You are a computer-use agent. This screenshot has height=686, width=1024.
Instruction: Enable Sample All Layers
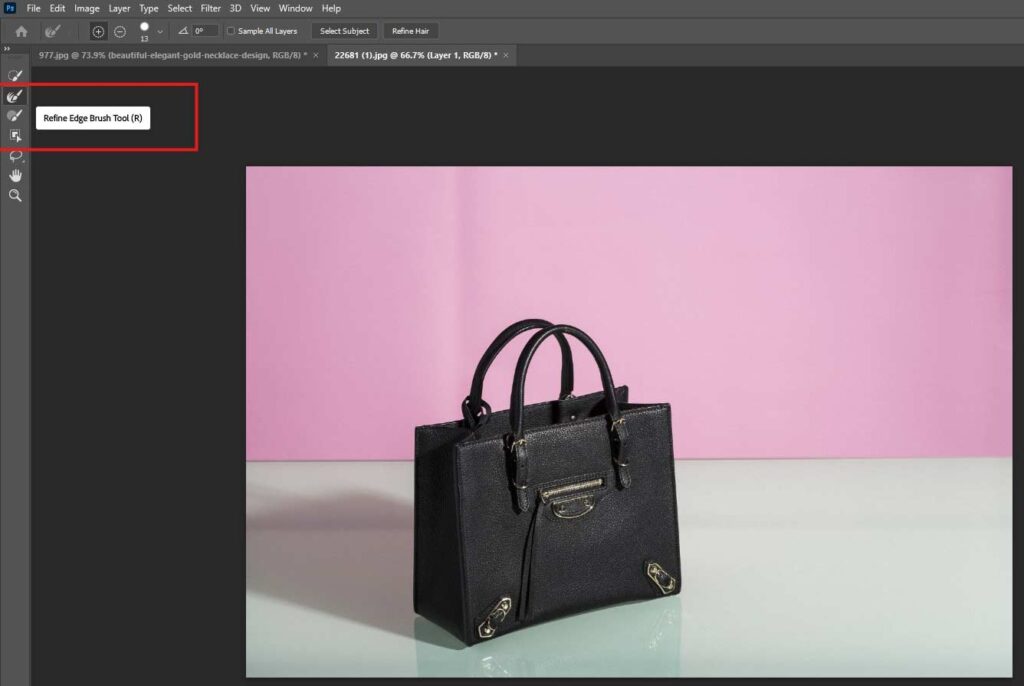point(229,31)
